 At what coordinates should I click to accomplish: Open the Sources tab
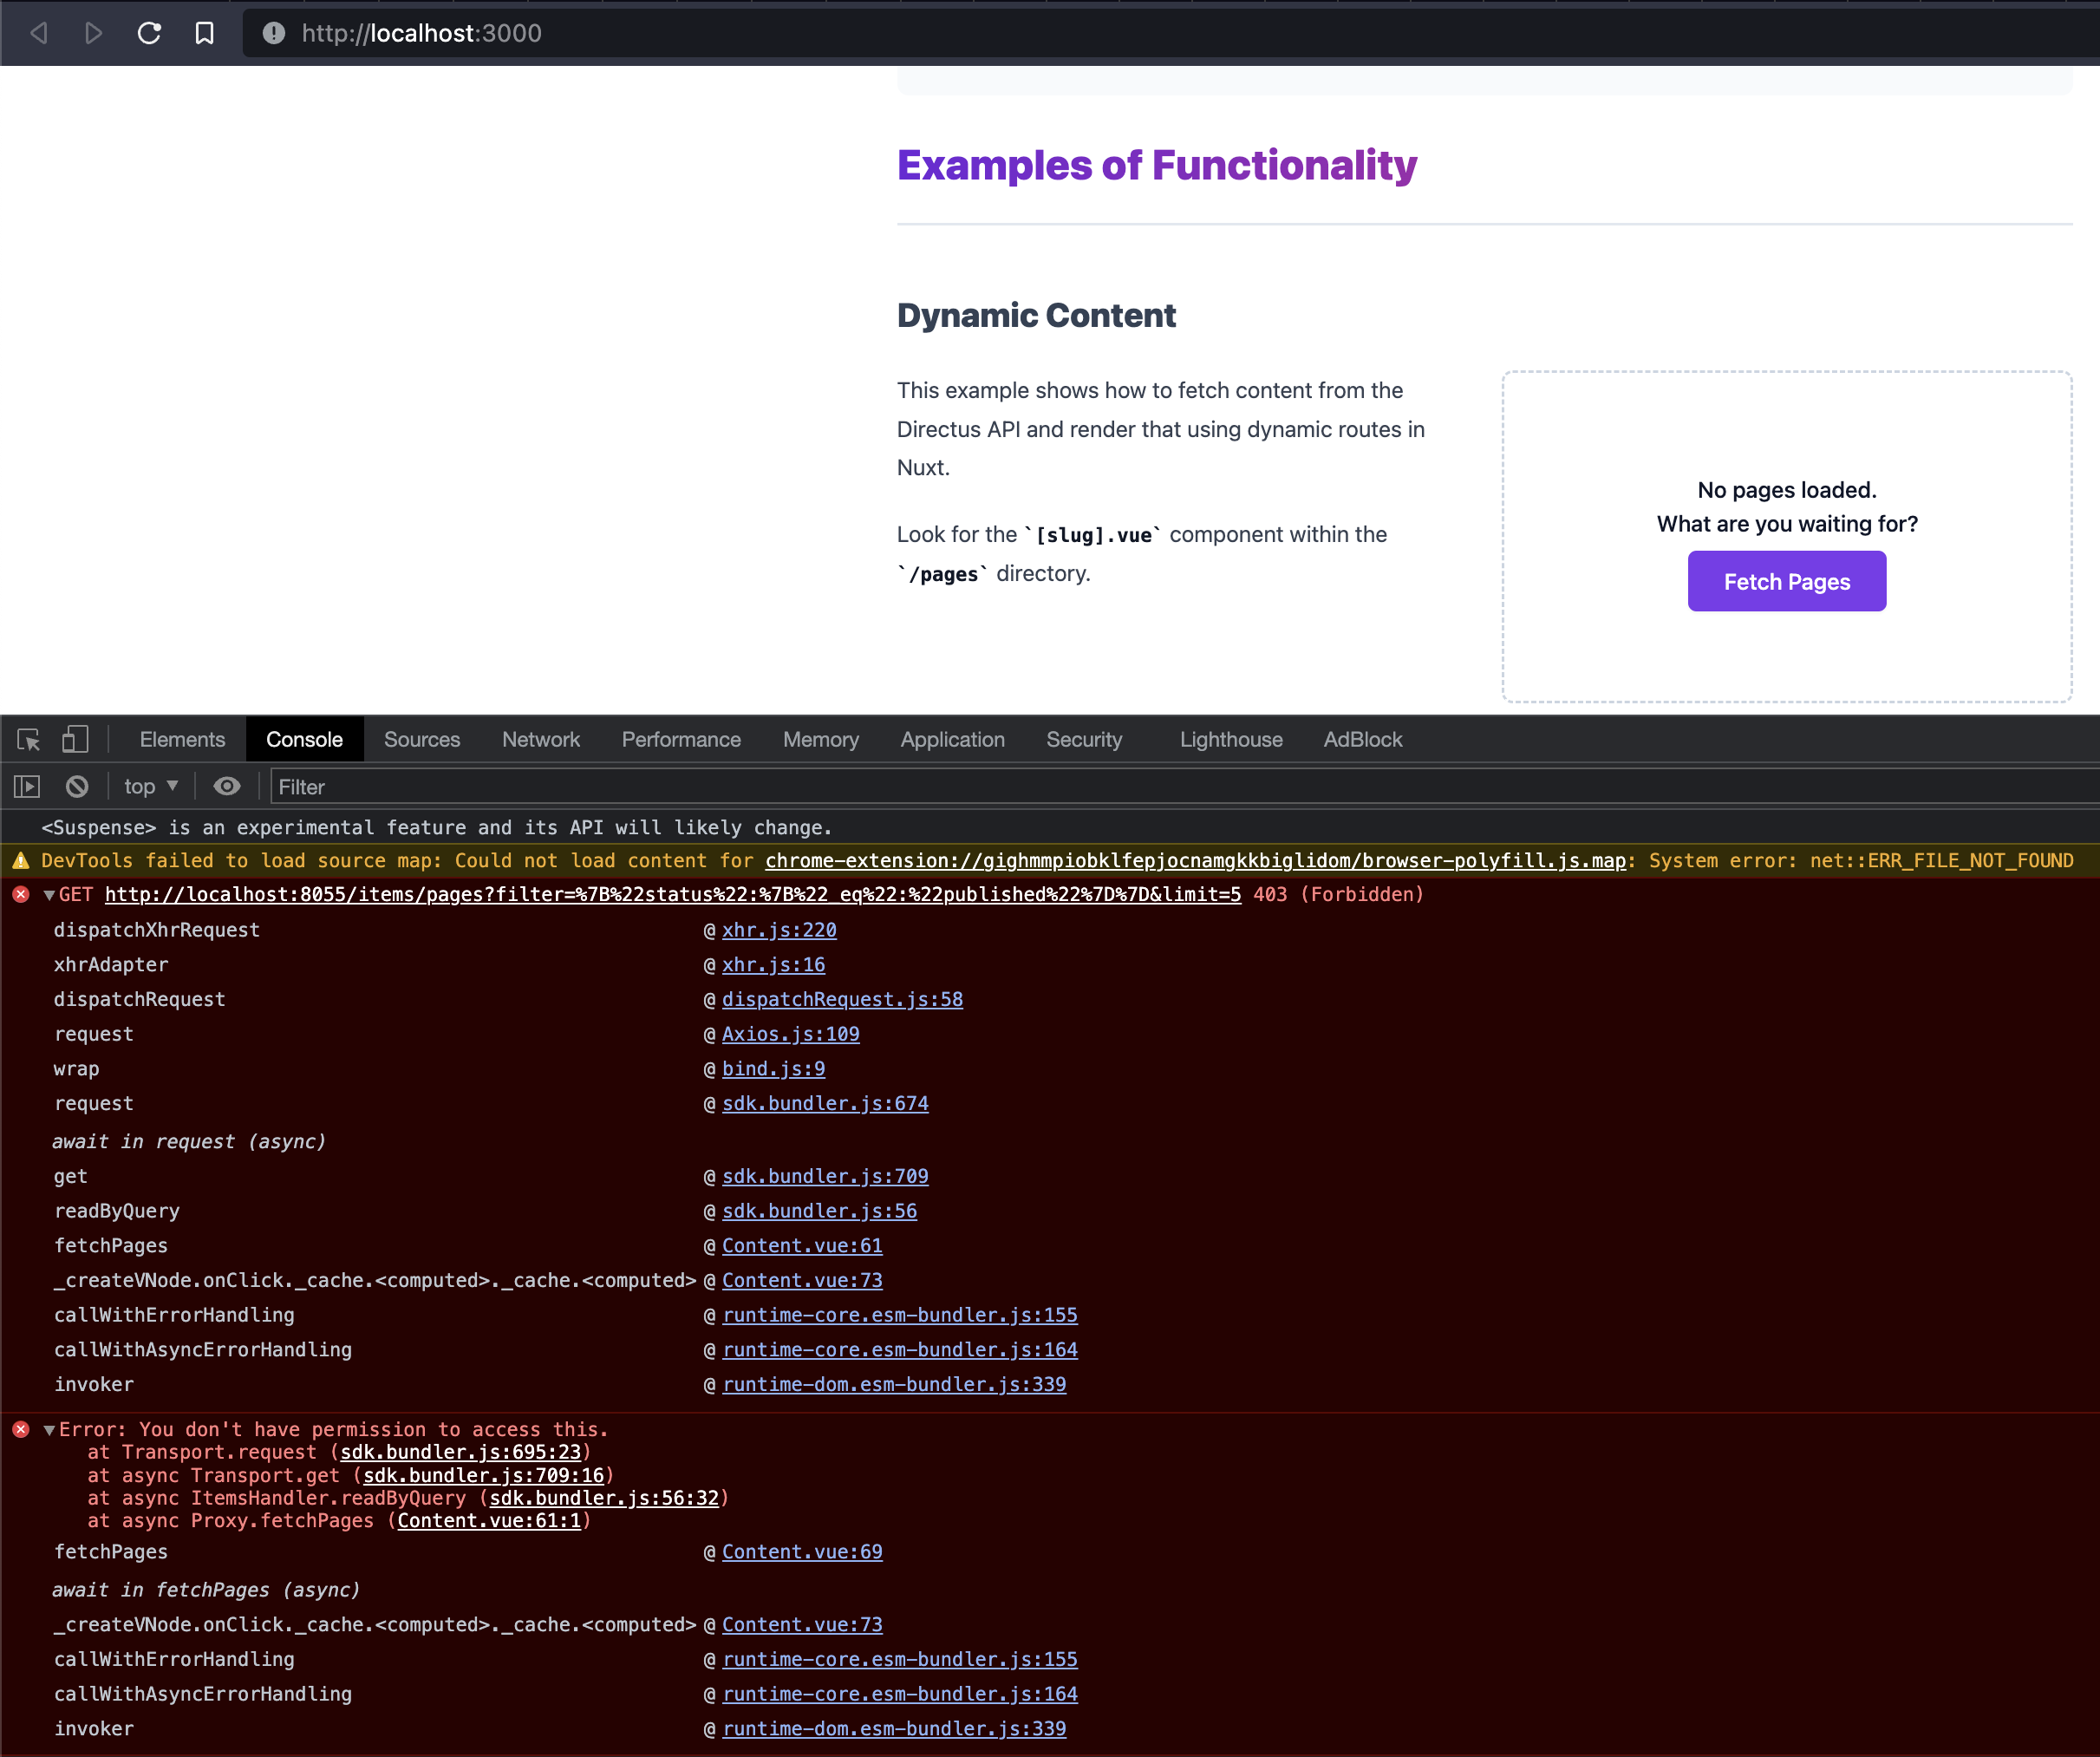pyautogui.click(x=421, y=740)
